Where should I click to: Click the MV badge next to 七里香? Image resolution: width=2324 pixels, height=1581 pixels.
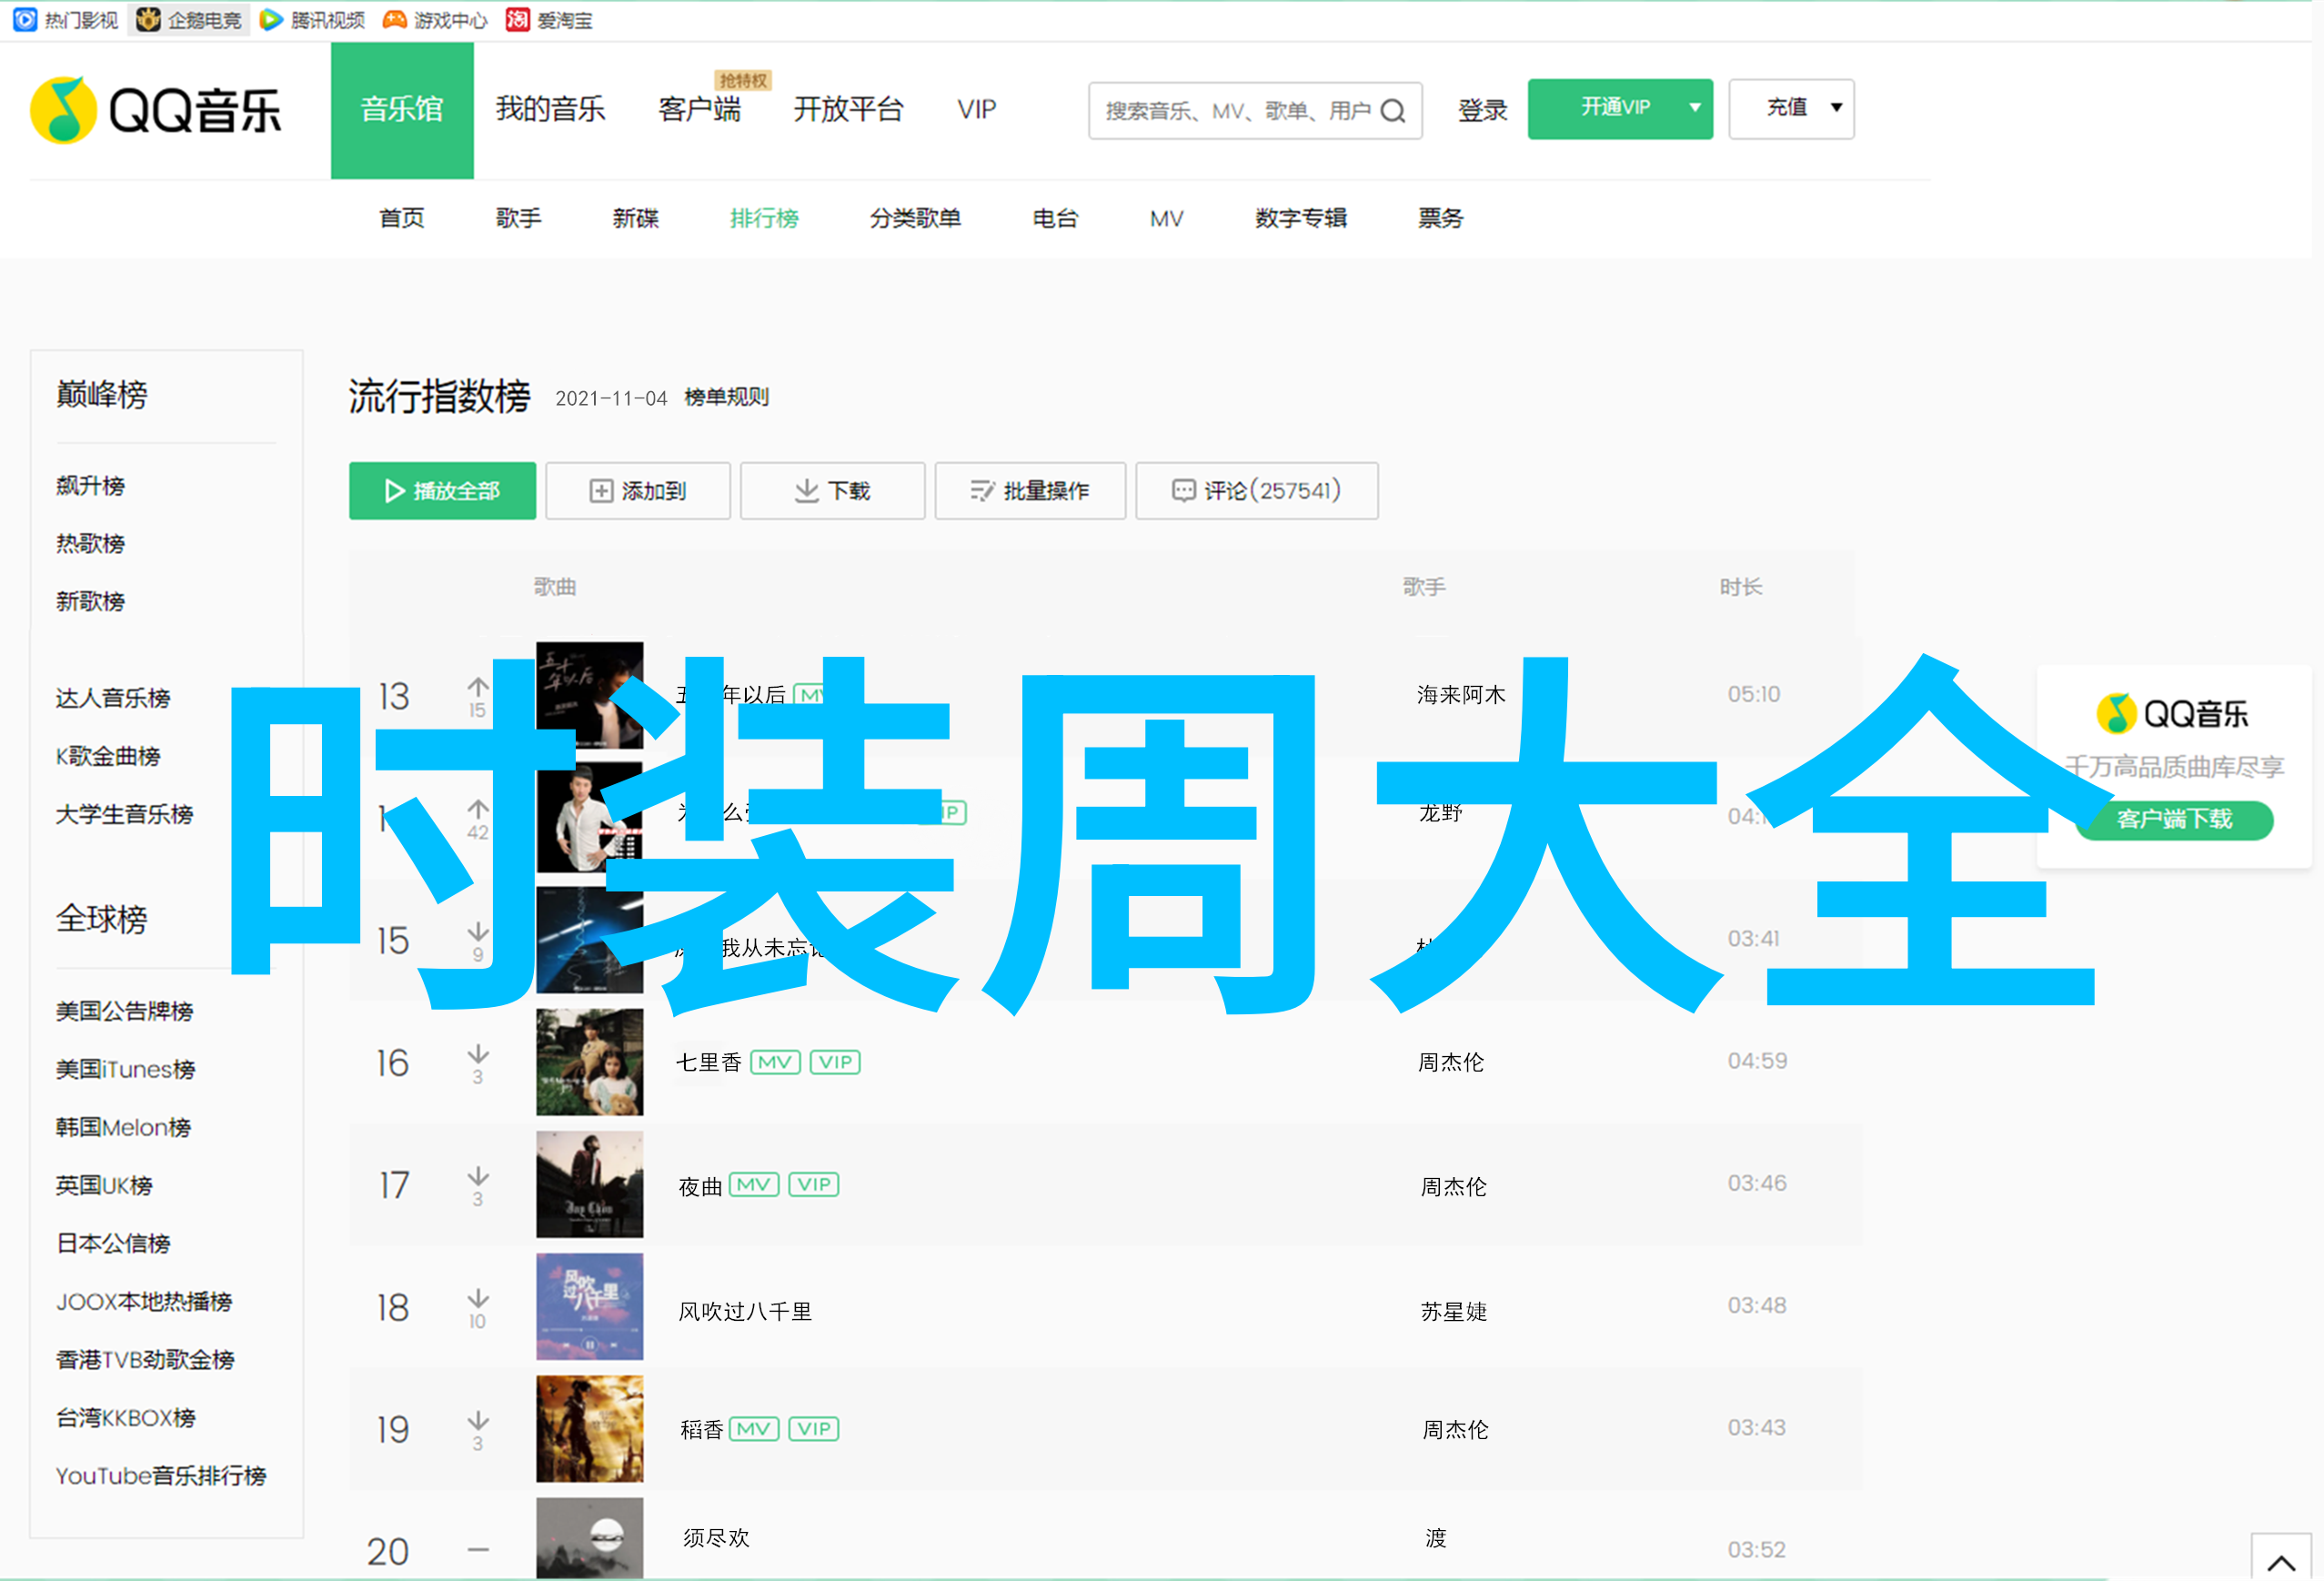[x=775, y=1062]
